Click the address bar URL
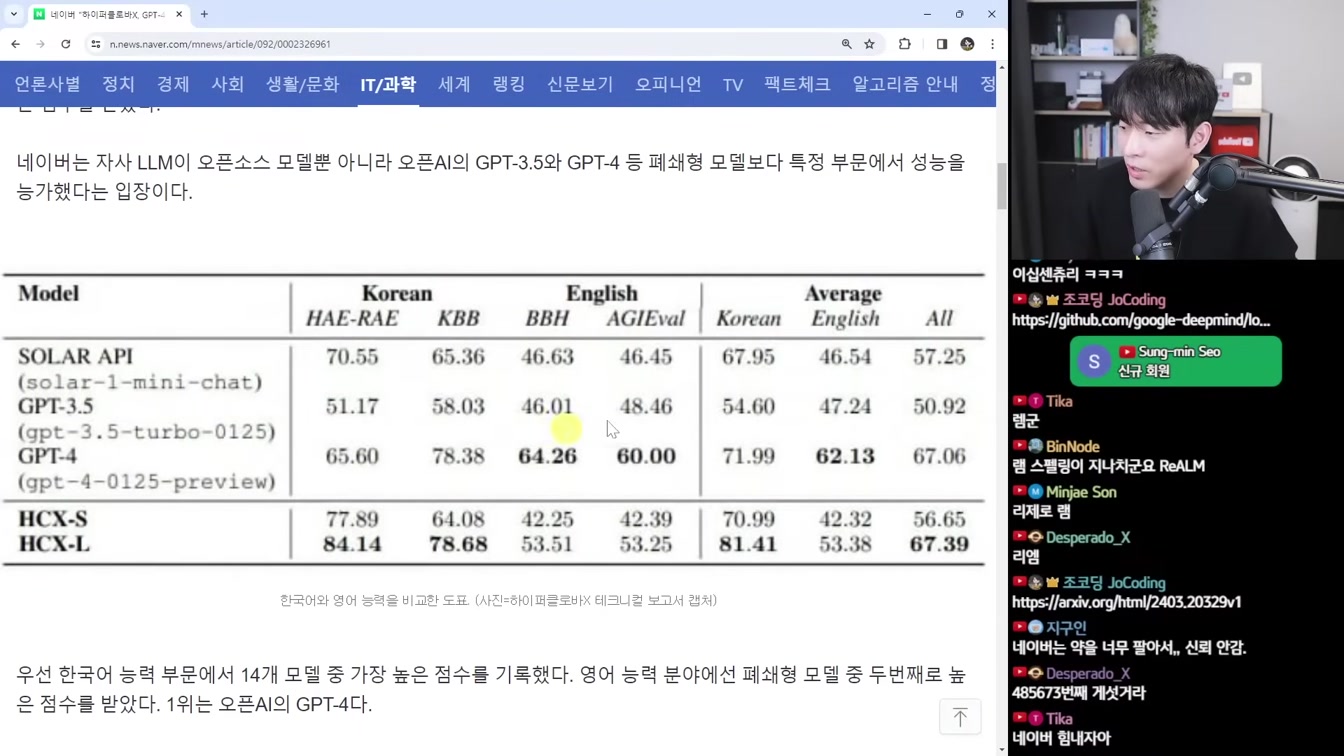The height and width of the screenshot is (756, 1344). (220, 44)
